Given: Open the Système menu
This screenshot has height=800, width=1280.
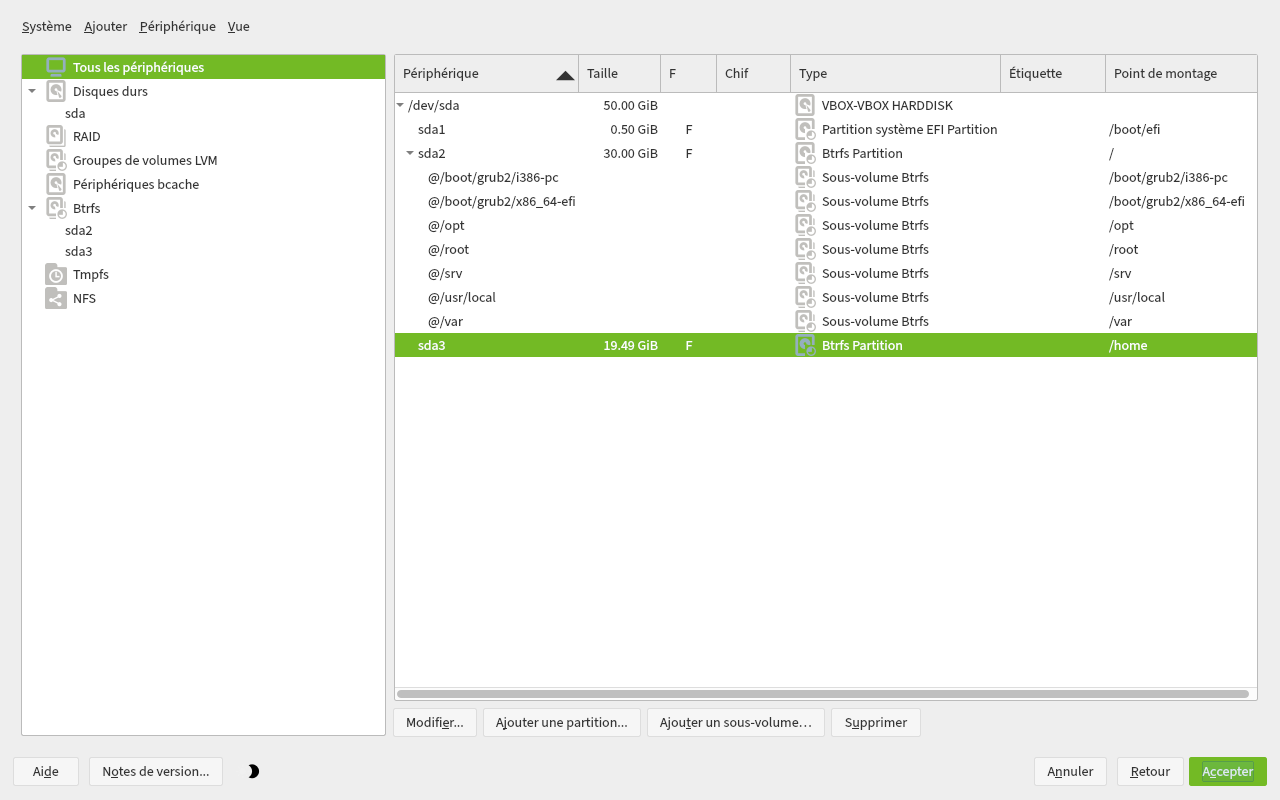Looking at the screenshot, I should [46, 27].
